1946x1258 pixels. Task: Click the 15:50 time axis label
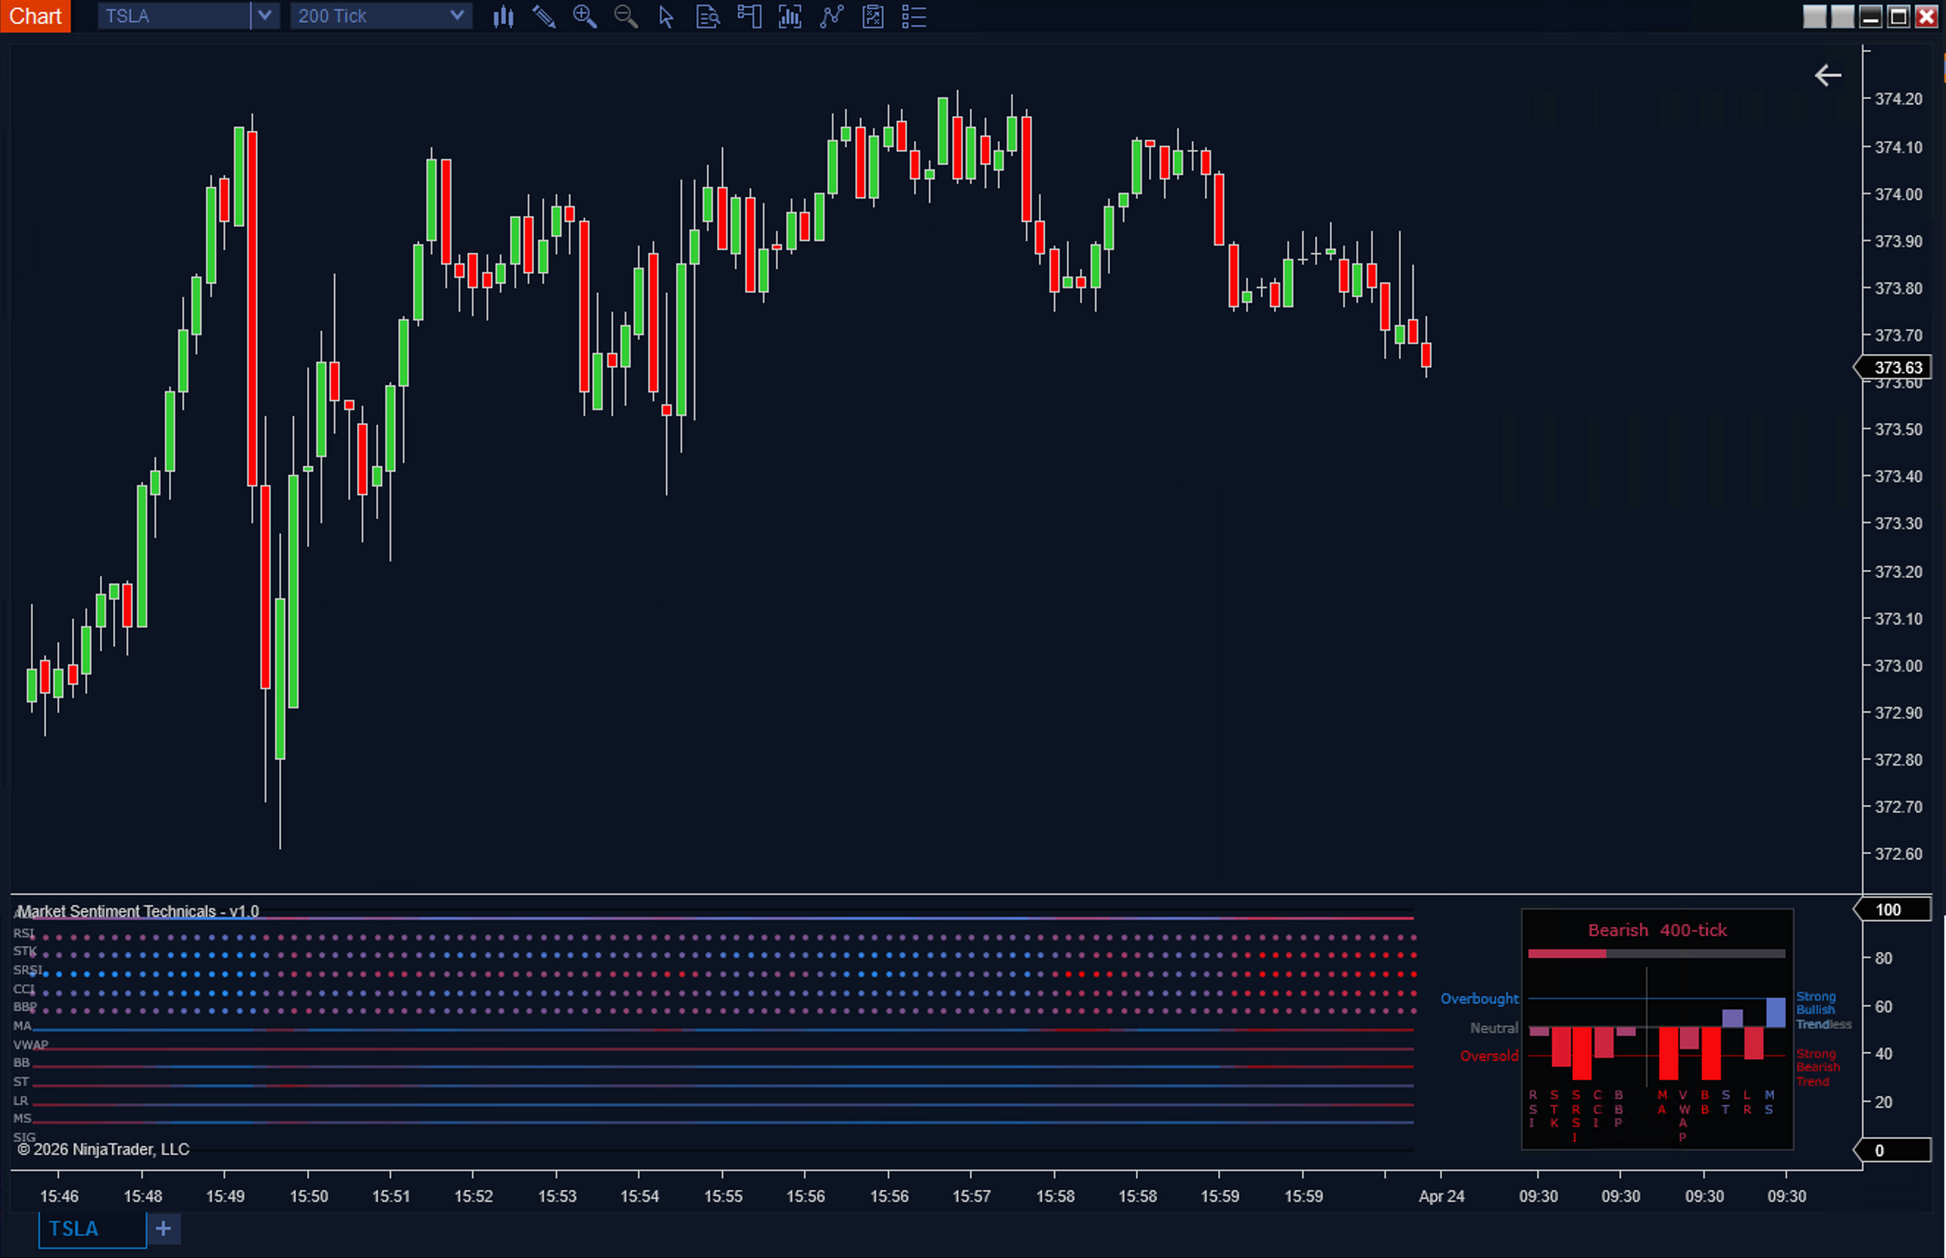(308, 1196)
